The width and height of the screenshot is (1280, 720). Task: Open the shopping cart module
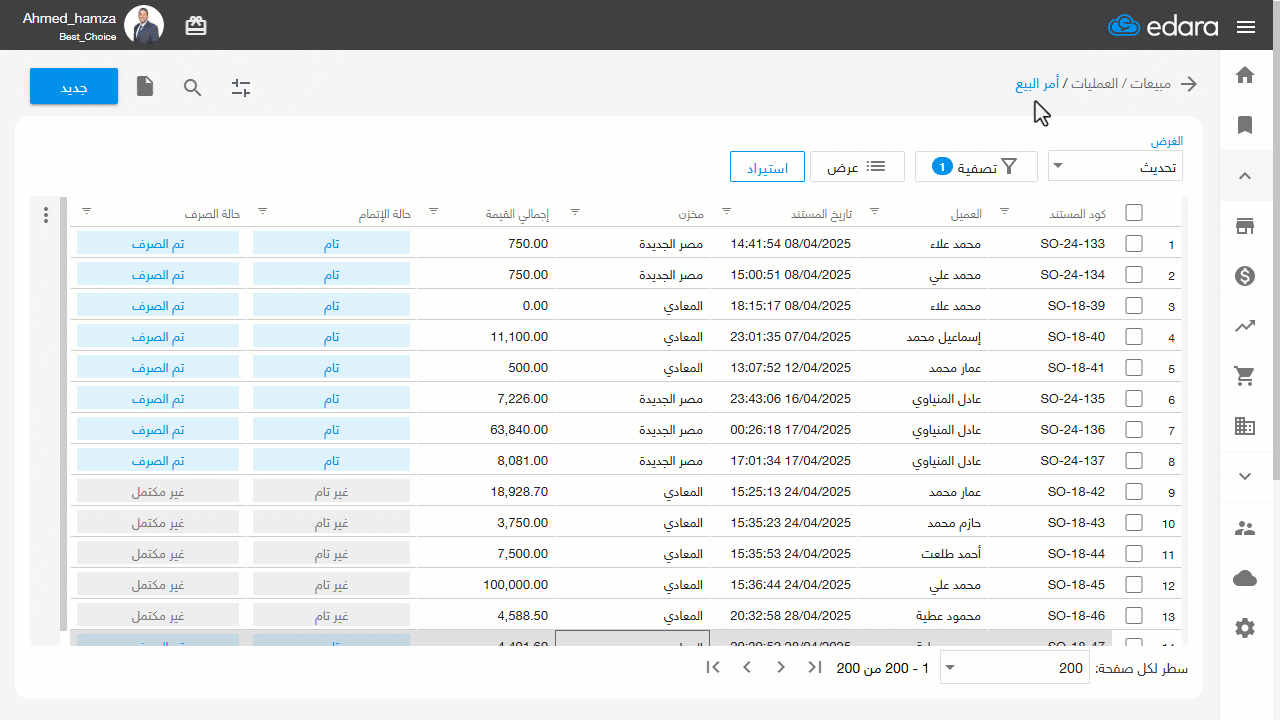(x=1245, y=376)
